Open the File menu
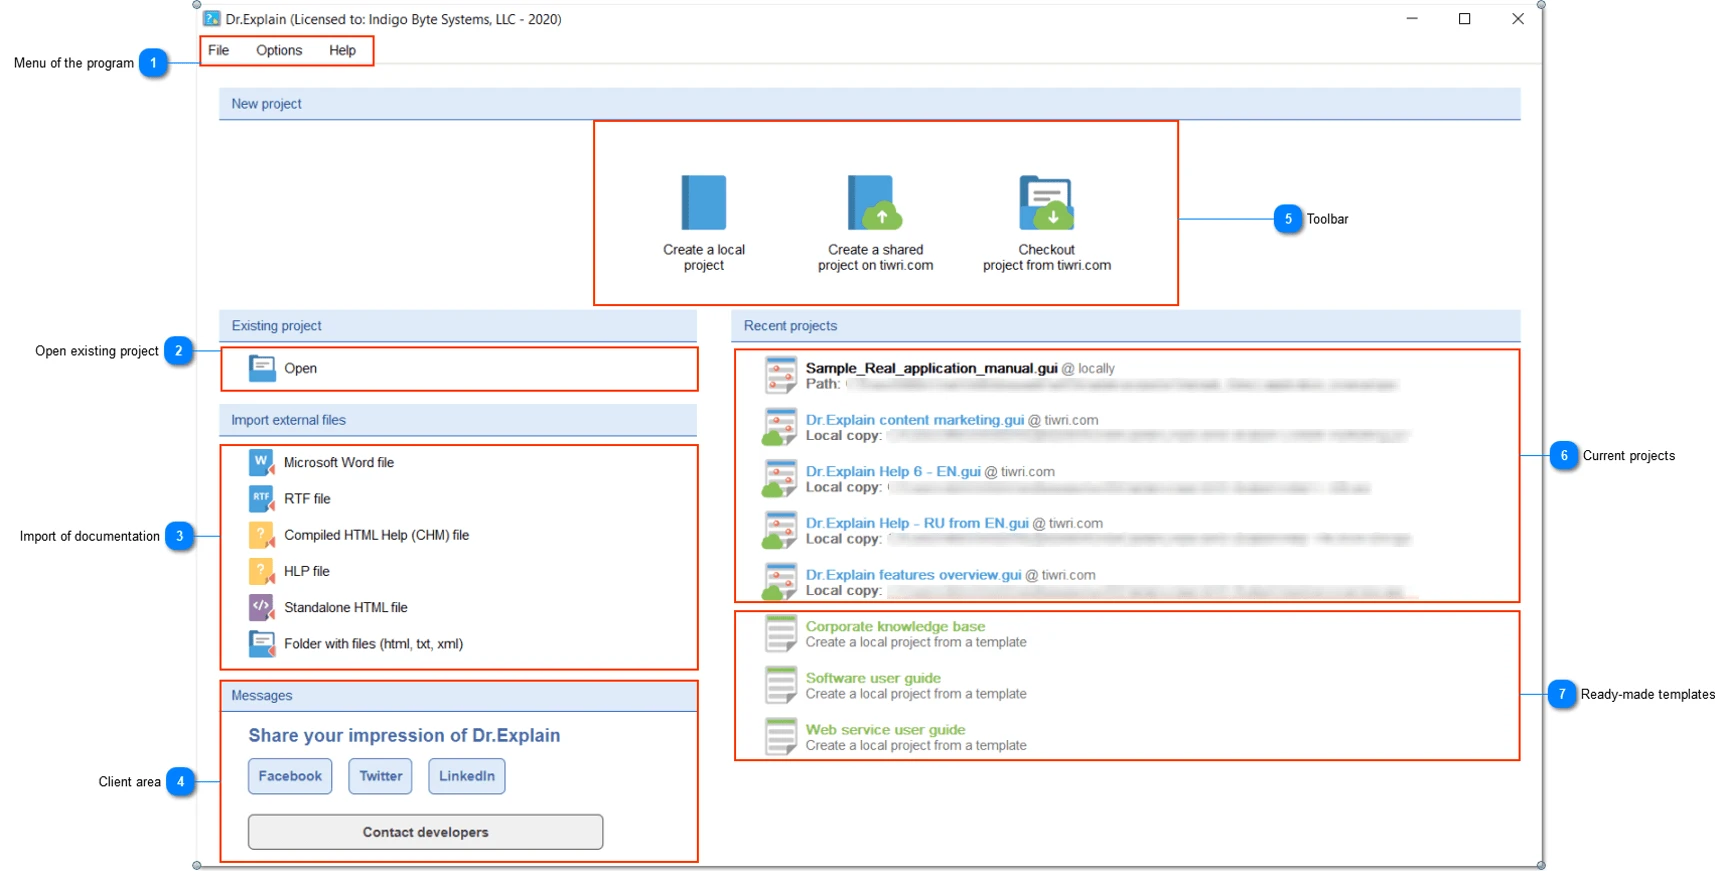This screenshot has width=1715, height=871. (218, 50)
